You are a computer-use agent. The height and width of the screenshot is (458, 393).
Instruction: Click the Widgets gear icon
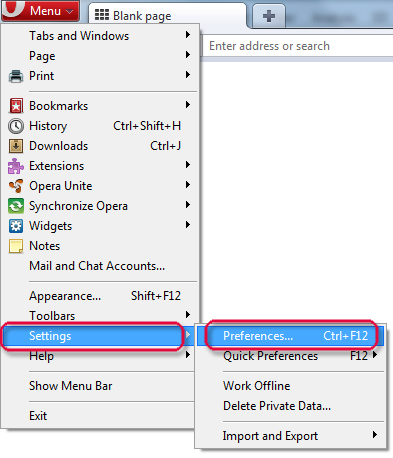pyautogui.click(x=16, y=226)
